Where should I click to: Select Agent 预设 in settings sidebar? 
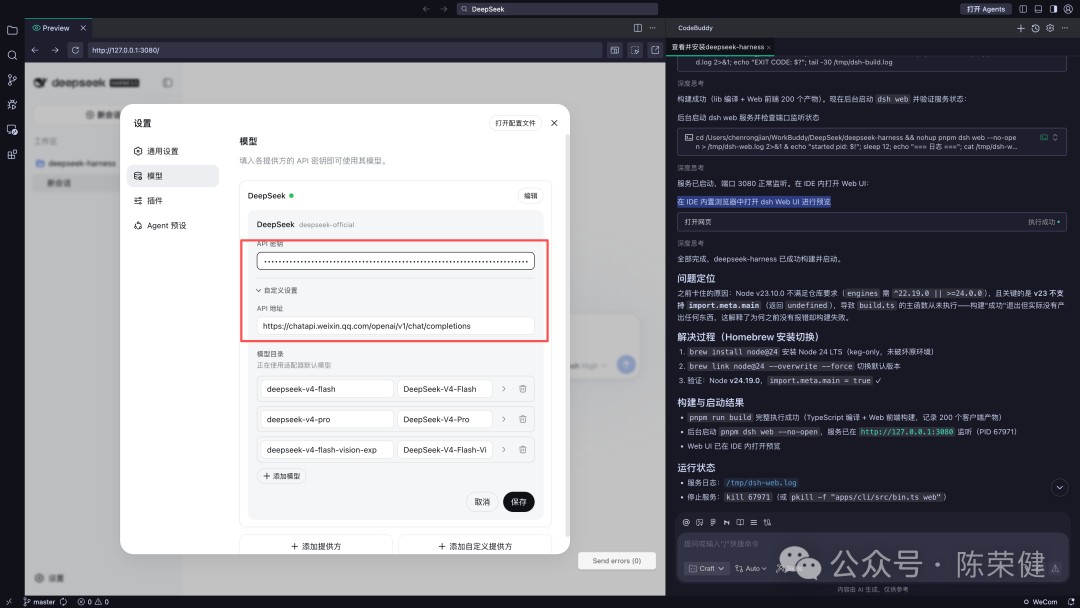tap(173, 226)
